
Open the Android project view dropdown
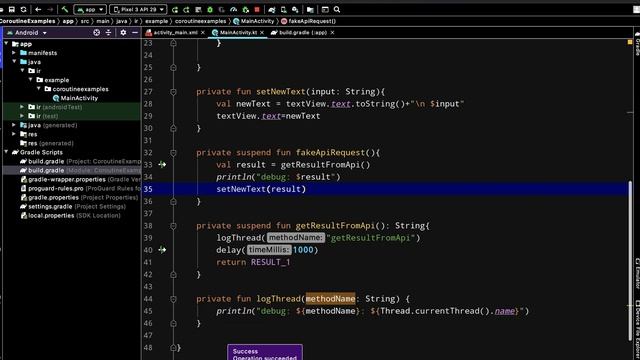coord(27,33)
